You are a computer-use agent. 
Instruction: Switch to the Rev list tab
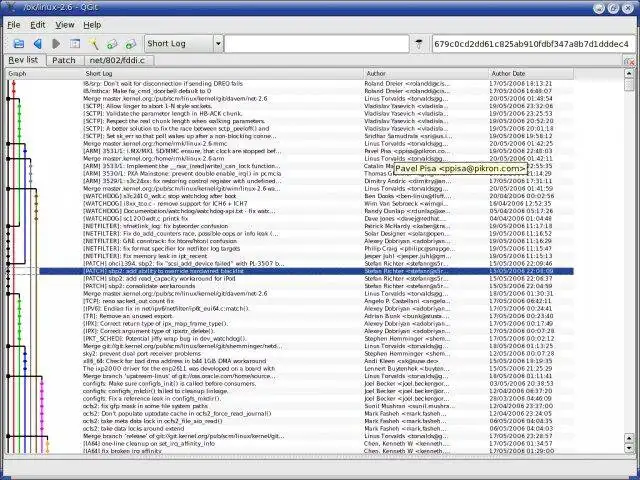pyautogui.click(x=23, y=60)
